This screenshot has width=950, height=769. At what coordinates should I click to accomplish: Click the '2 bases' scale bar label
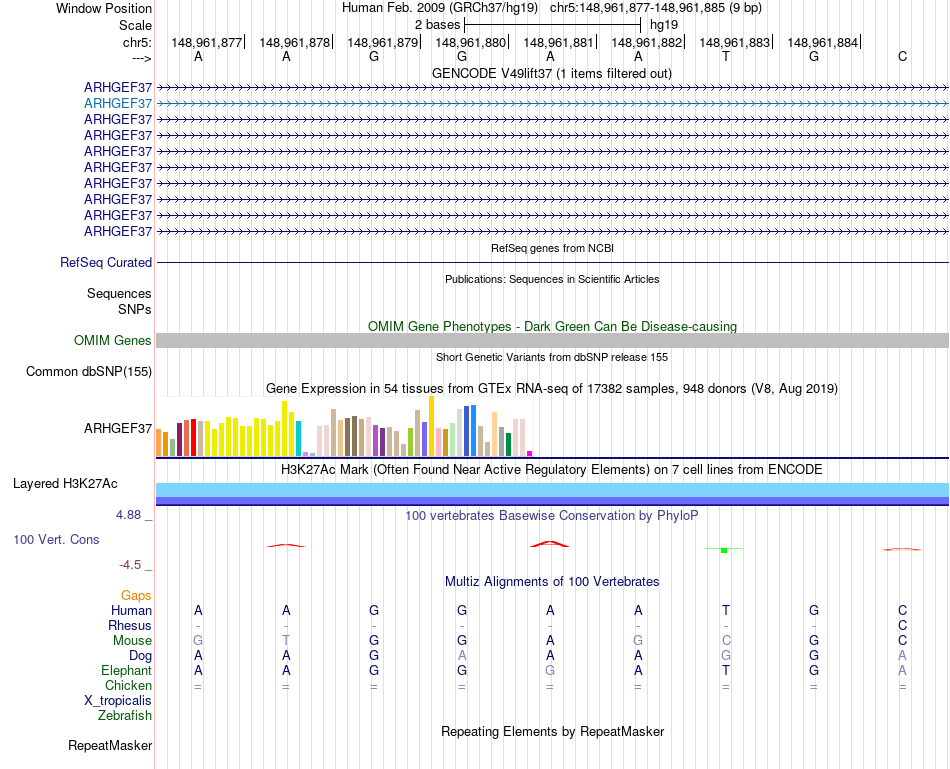[437, 25]
